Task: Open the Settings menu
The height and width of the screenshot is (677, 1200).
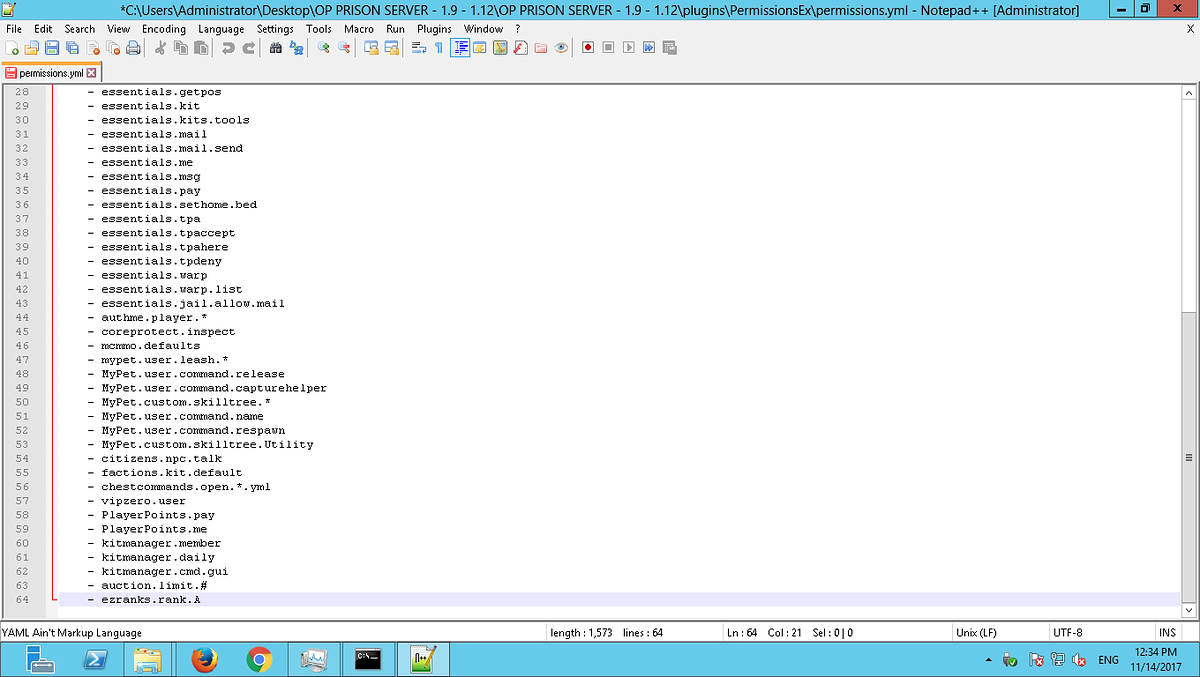Action: tap(275, 29)
